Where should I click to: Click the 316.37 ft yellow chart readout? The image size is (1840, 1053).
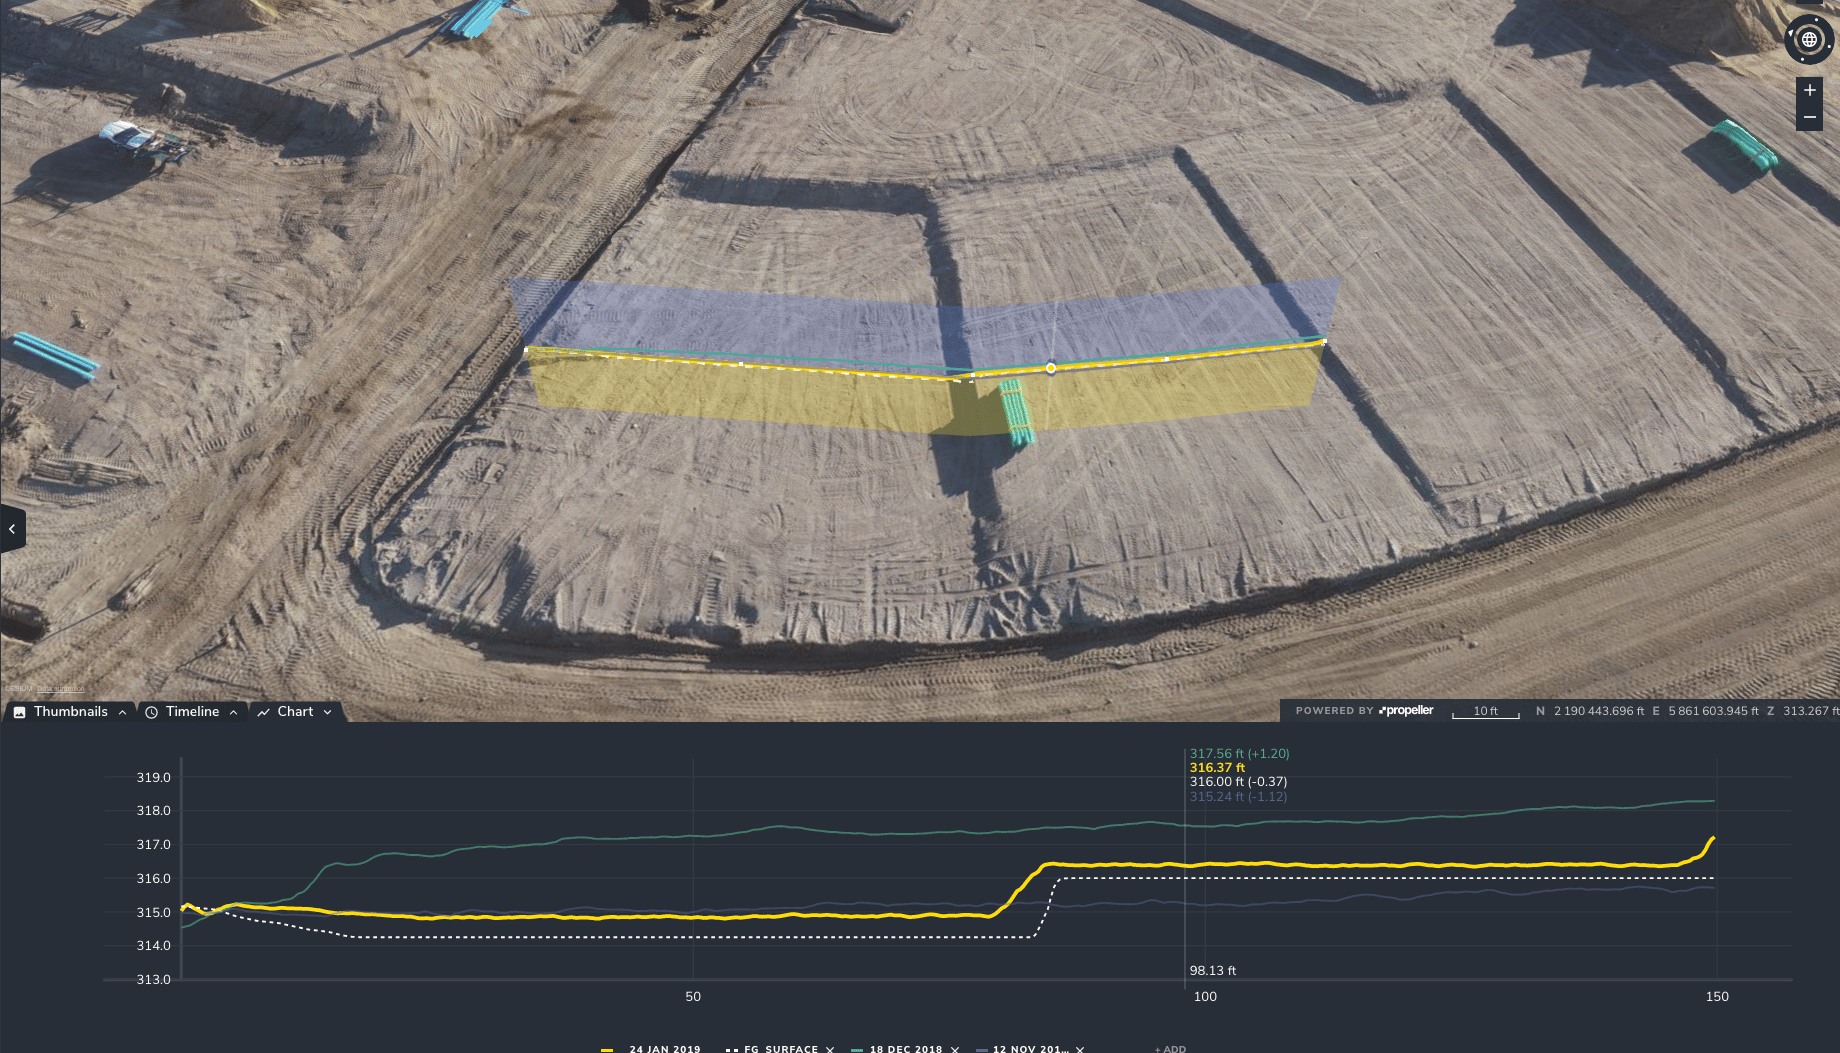tap(1218, 768)
